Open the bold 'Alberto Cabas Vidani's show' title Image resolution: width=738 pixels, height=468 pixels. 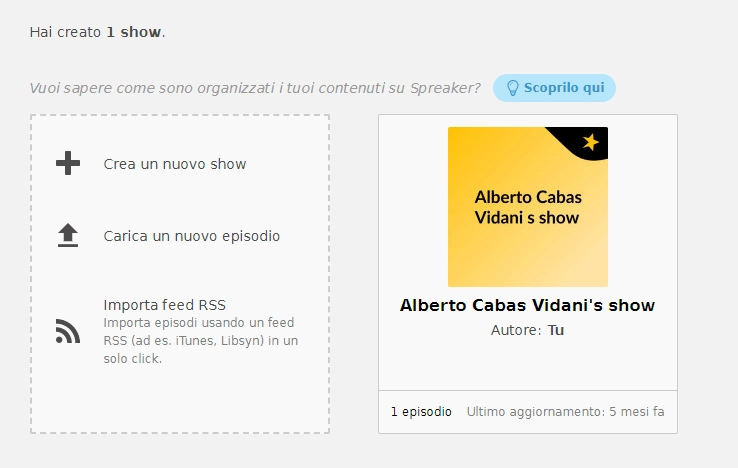pyautogui.click(x=527, y=306)
